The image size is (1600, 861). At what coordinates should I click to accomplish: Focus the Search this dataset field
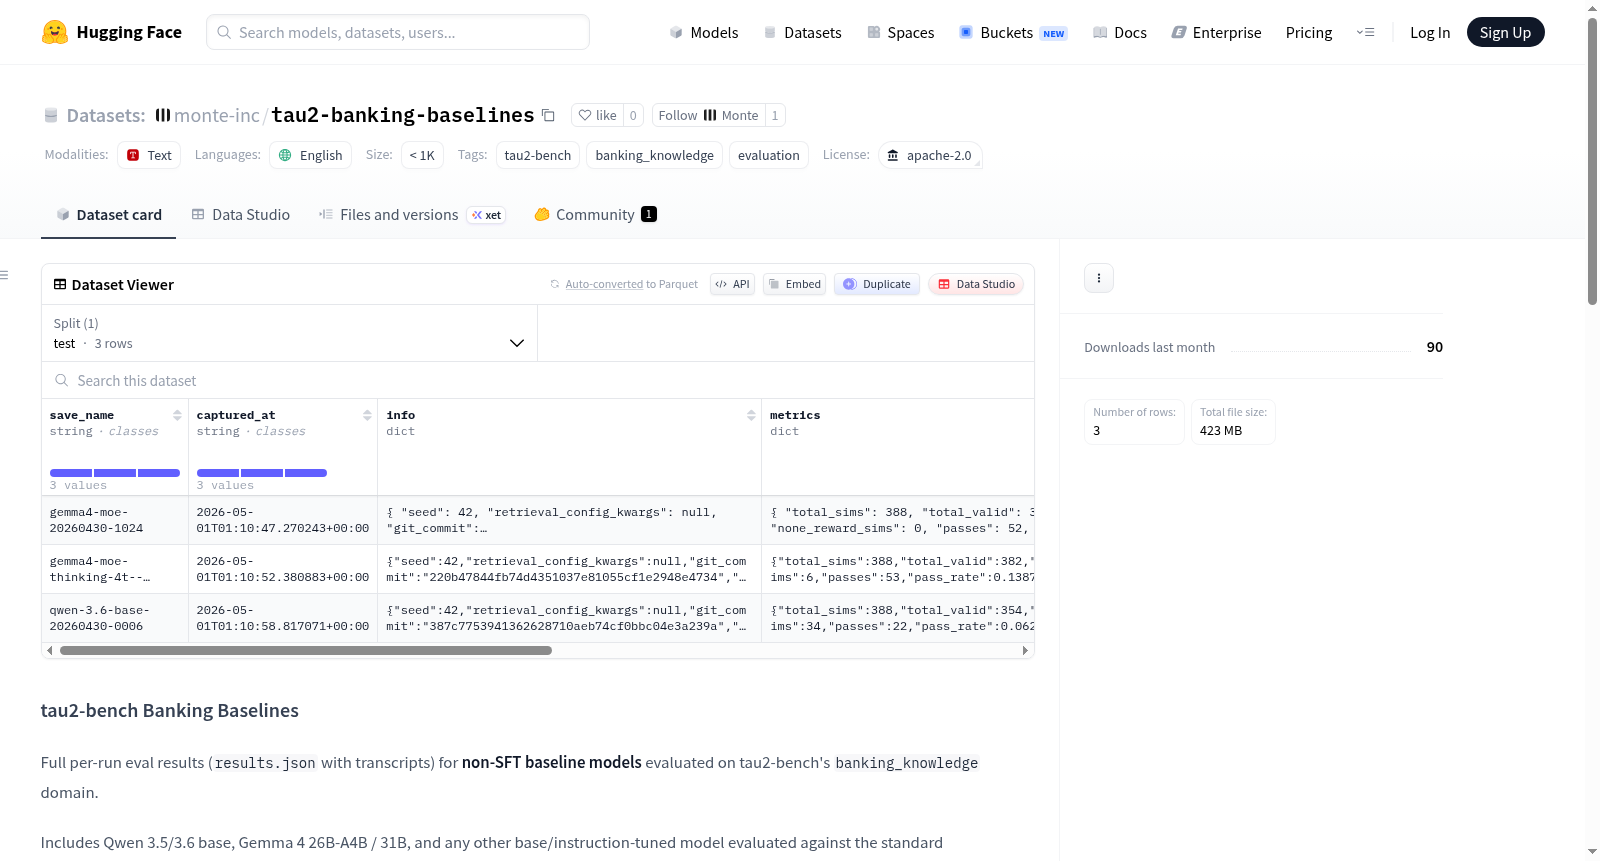538,380
